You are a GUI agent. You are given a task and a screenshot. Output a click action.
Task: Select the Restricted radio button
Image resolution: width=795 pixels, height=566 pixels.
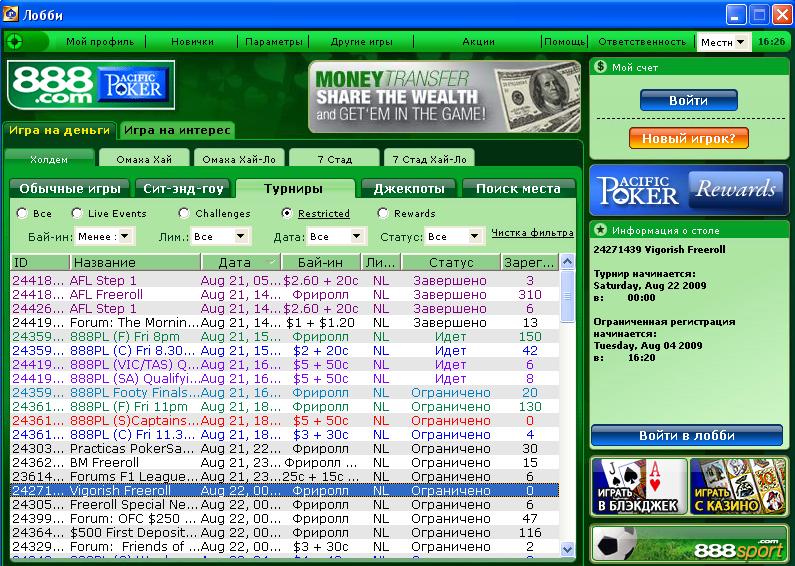[286, 213]
